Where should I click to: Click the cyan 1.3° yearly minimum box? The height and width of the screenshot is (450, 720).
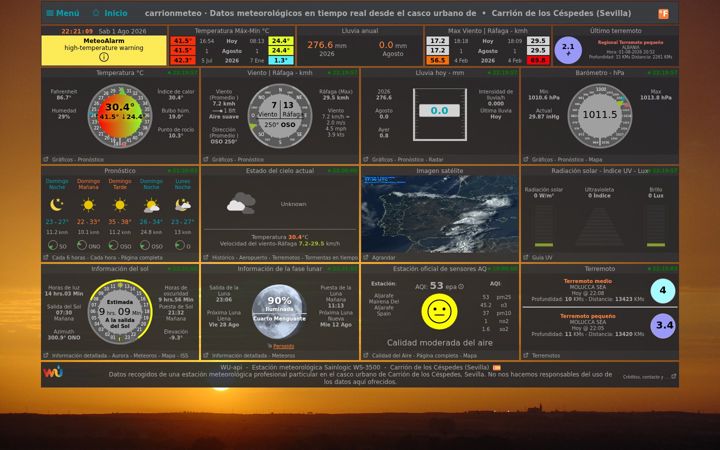(x=281, y=60)
